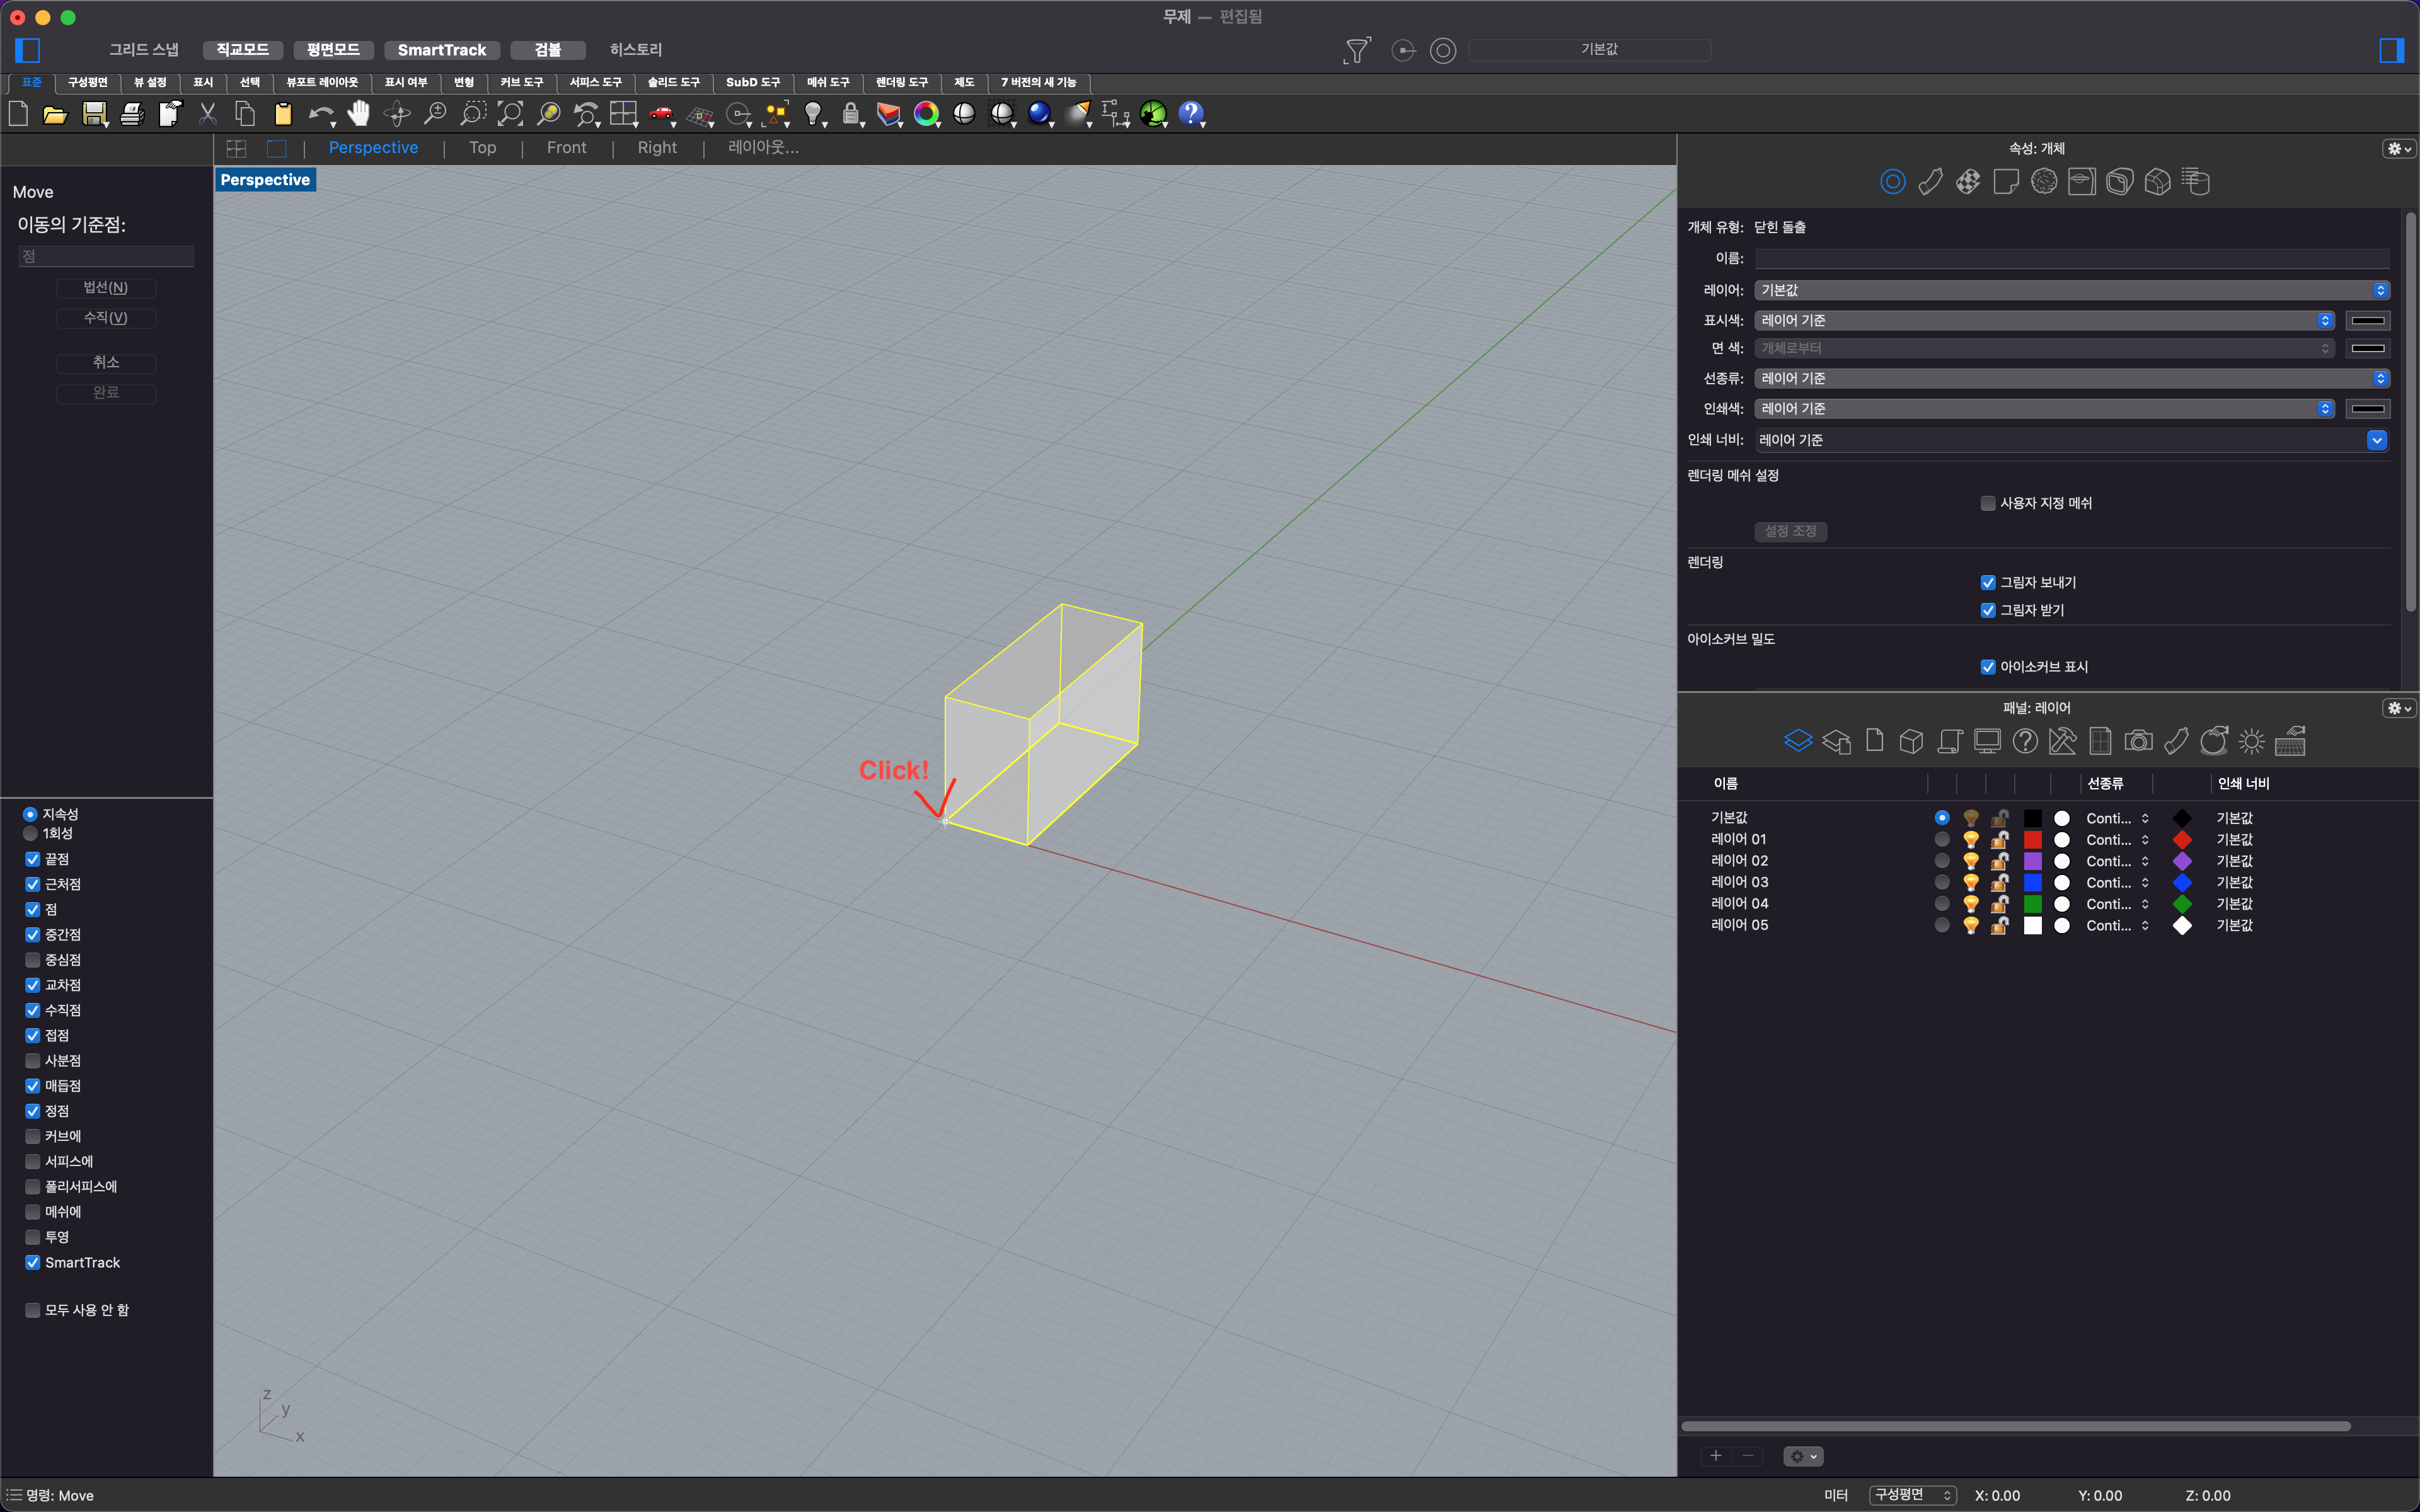Click the filter funnel icon in title bar
Image resolution: width=2420 pixels, height=1512 pixels.
pyautogui.click(x=1356, y=50)
